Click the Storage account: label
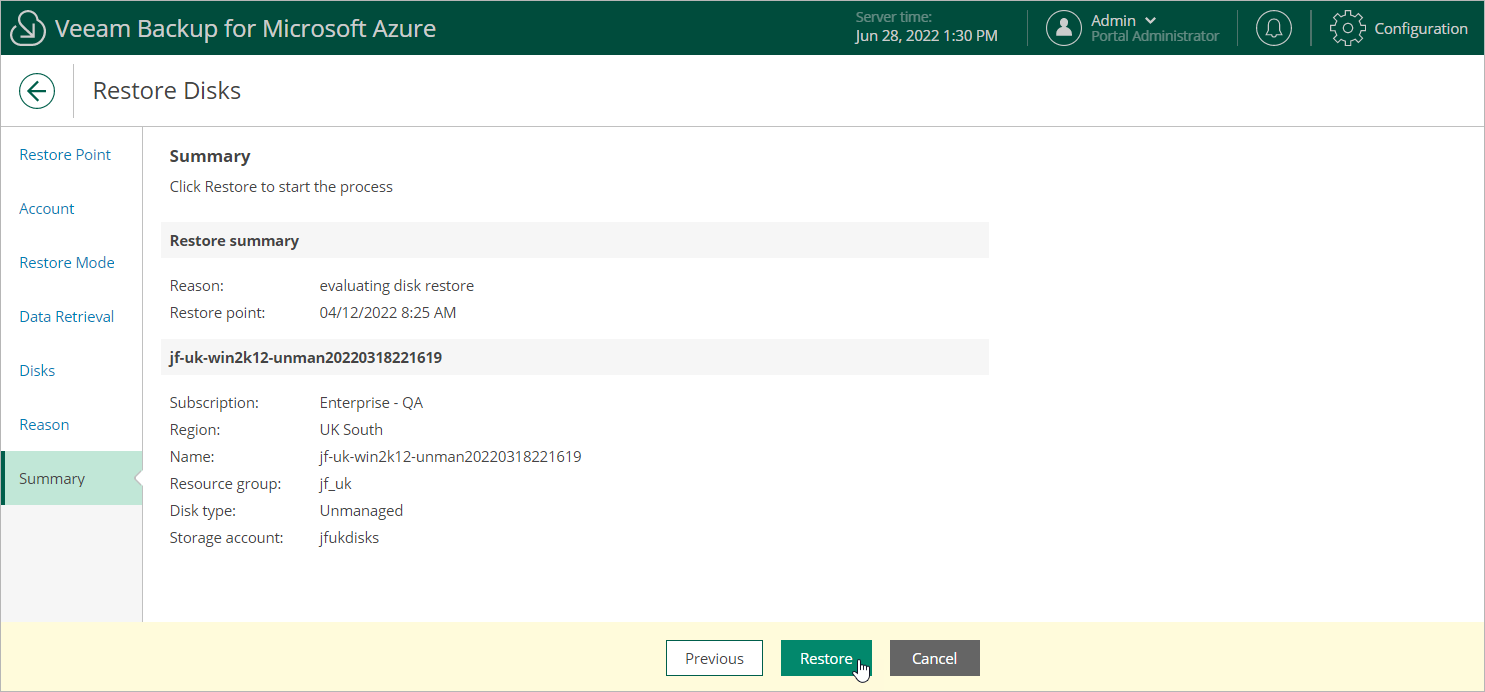The width and height of the screenshot is (1485, 692). pos(227,538)
